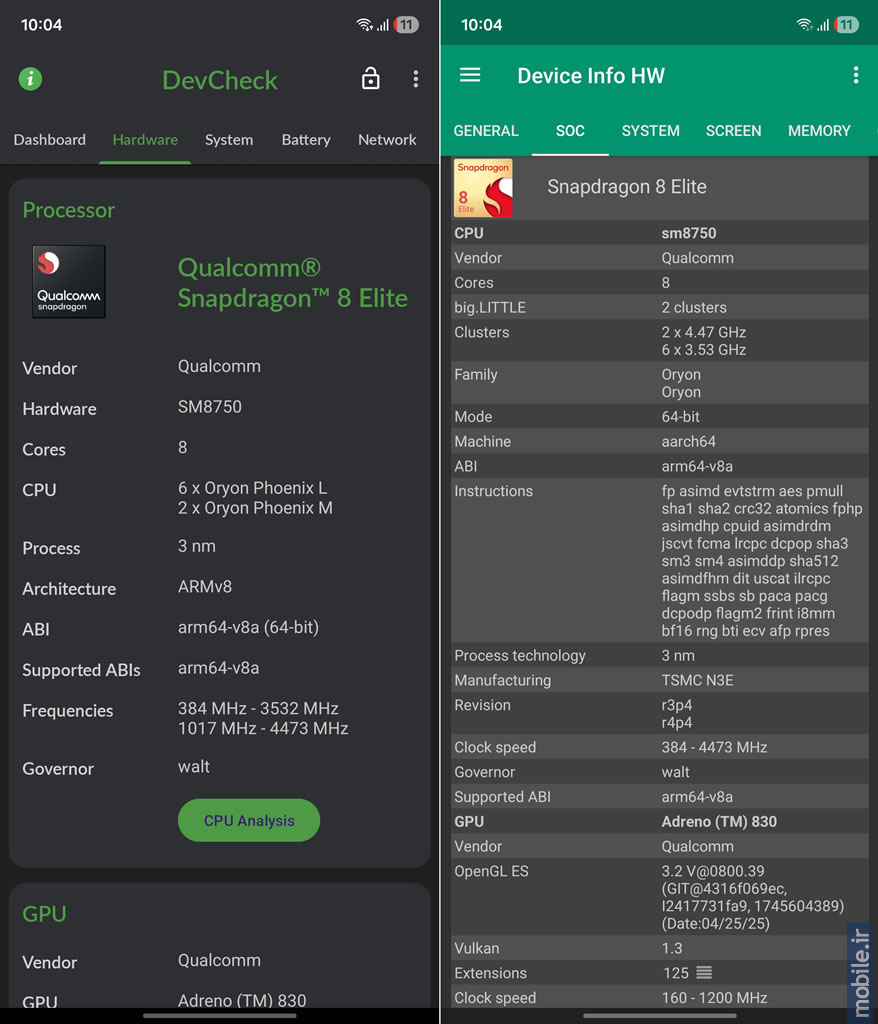Tap the 'Snapdragon 8 Elite' title in SOC tab
878x1024 pixels.
click(626, 187)
